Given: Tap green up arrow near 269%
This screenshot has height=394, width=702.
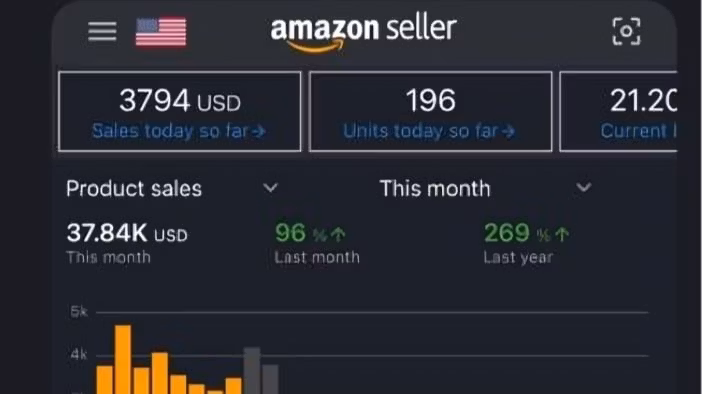Looking at the screenshot, I should tap(562, 235).
